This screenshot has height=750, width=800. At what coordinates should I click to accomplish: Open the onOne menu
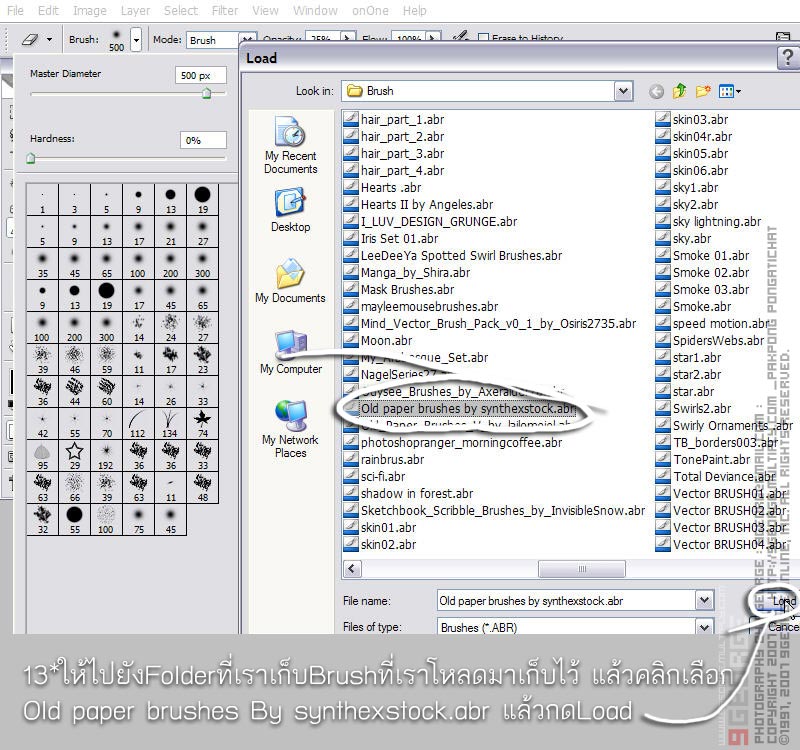370,10
